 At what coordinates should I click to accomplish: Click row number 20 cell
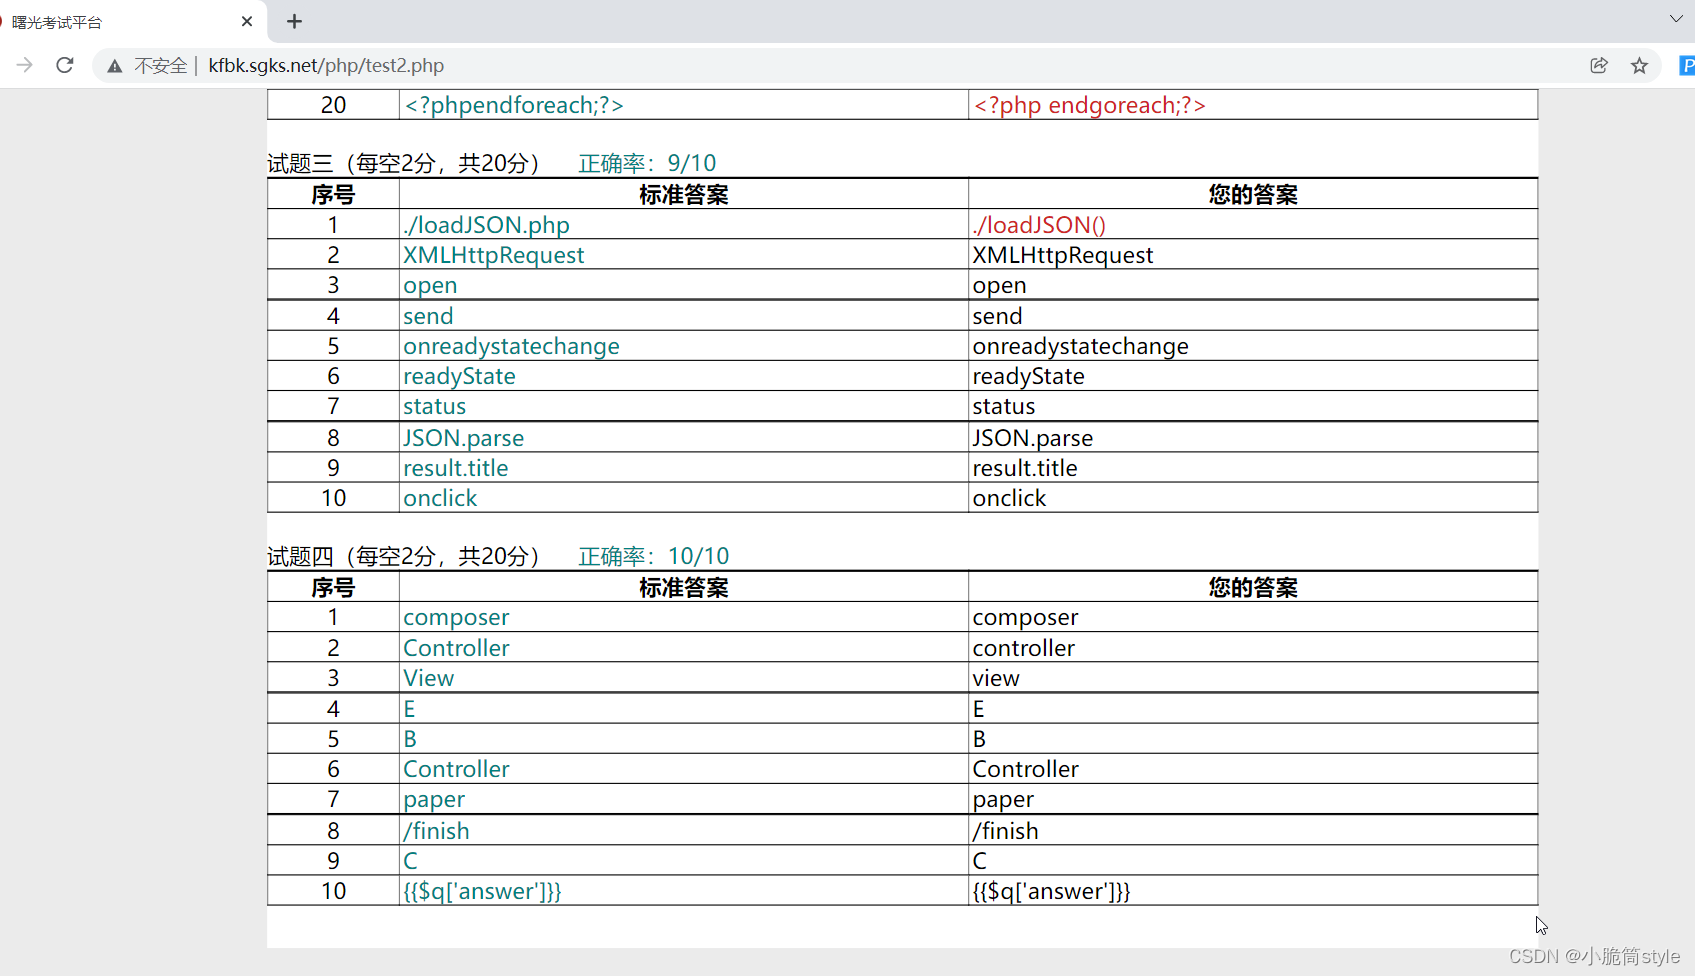point(333,105)
